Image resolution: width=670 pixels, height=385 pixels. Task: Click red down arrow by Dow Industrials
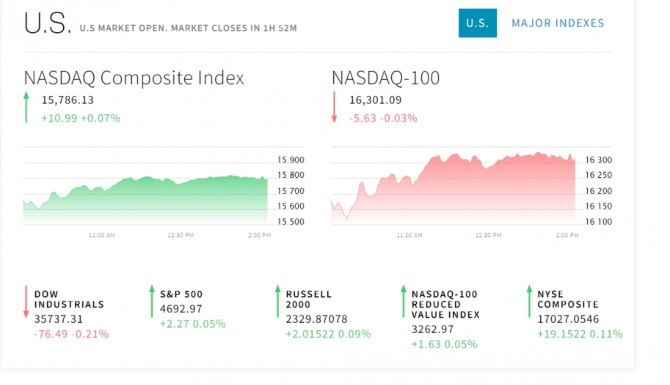[26, 302]
